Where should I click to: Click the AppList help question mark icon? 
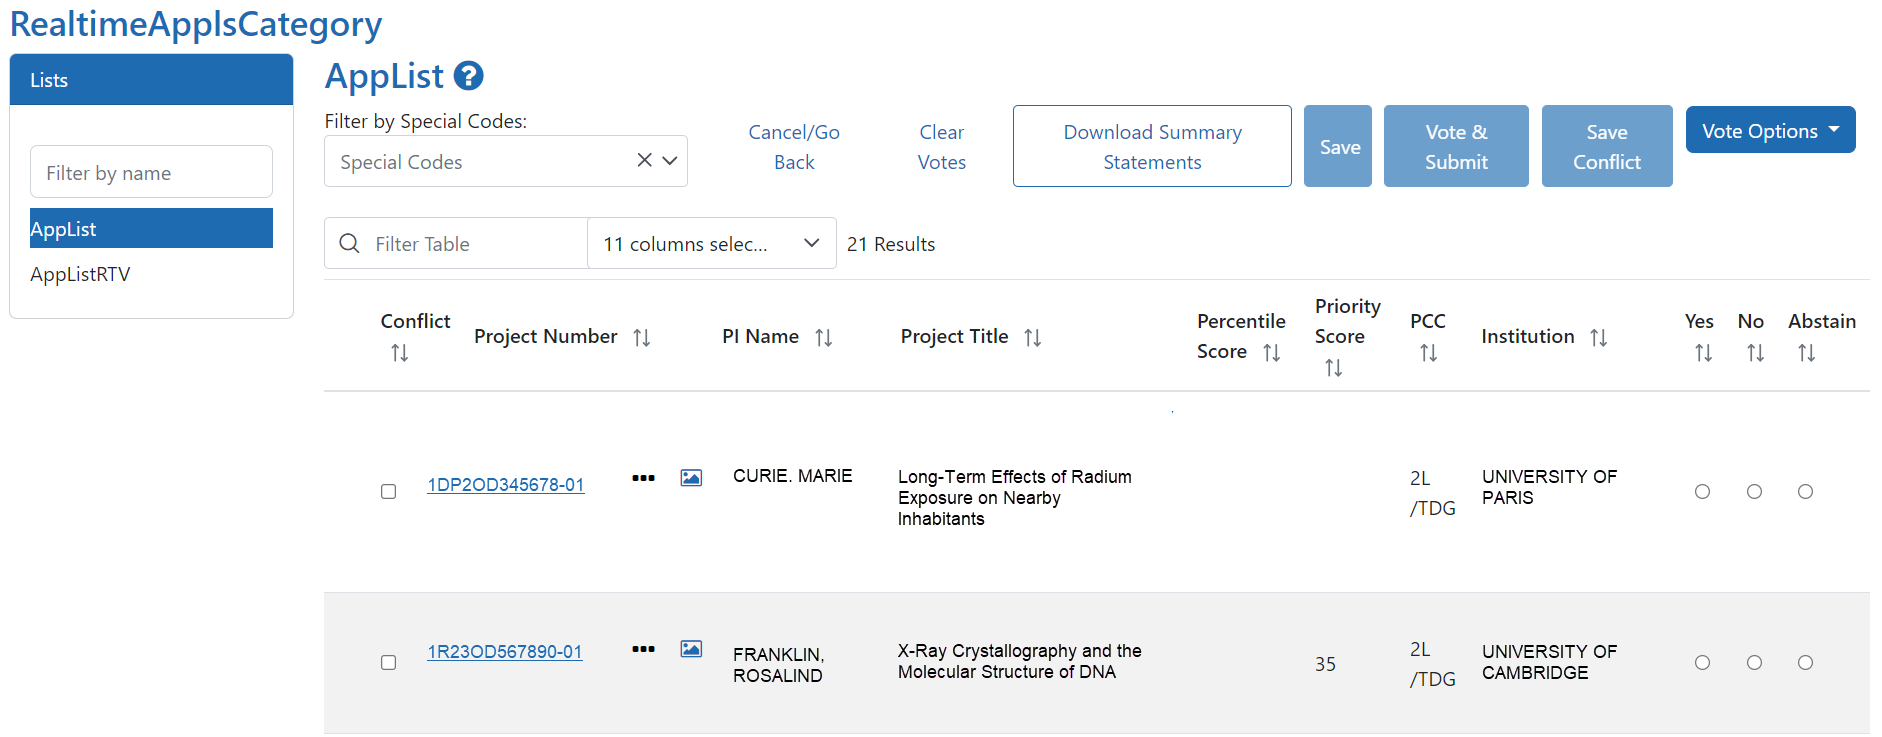point(468,76)
